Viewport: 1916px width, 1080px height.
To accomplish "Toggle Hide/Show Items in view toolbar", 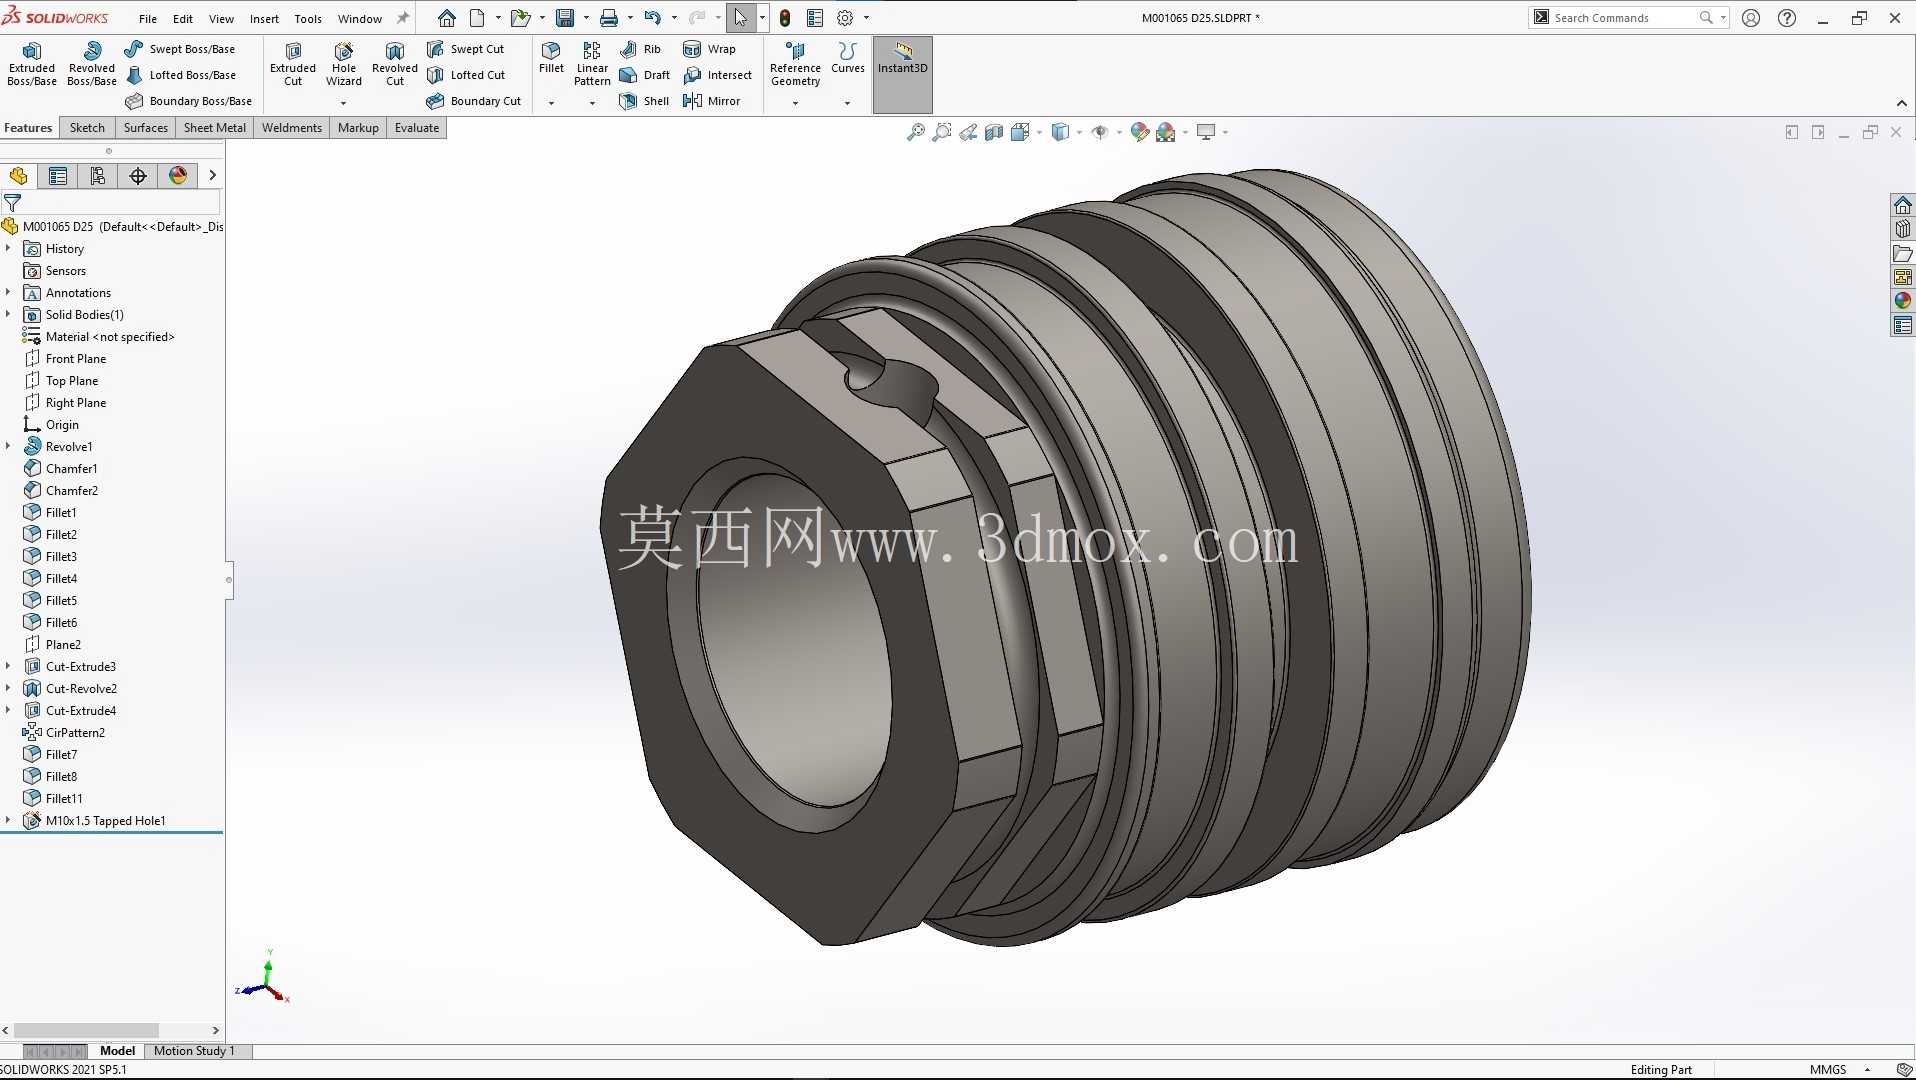I will click(1099, 132).
